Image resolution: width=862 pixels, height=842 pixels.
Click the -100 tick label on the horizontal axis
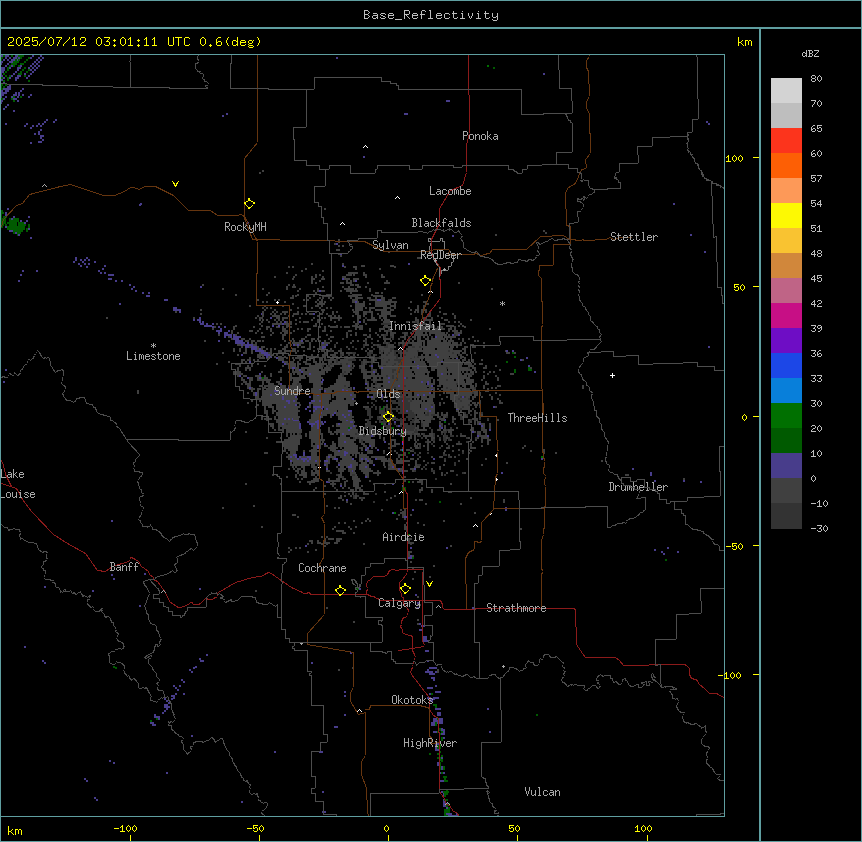[125, 828]
